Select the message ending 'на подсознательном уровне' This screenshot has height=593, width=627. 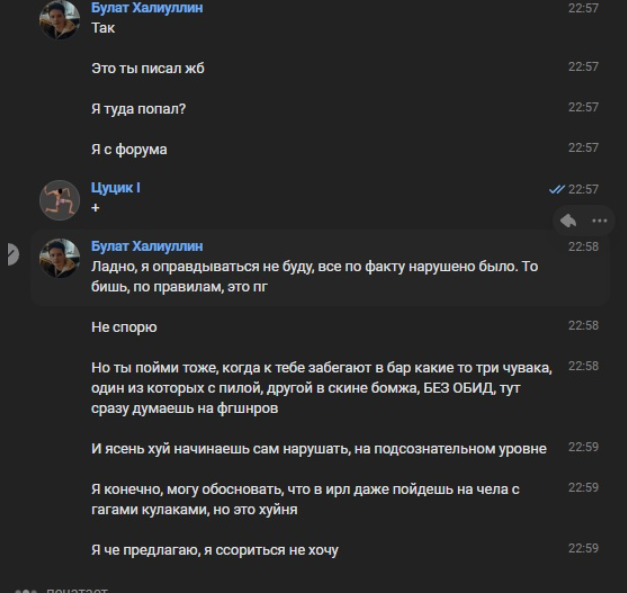click(318, 449)
